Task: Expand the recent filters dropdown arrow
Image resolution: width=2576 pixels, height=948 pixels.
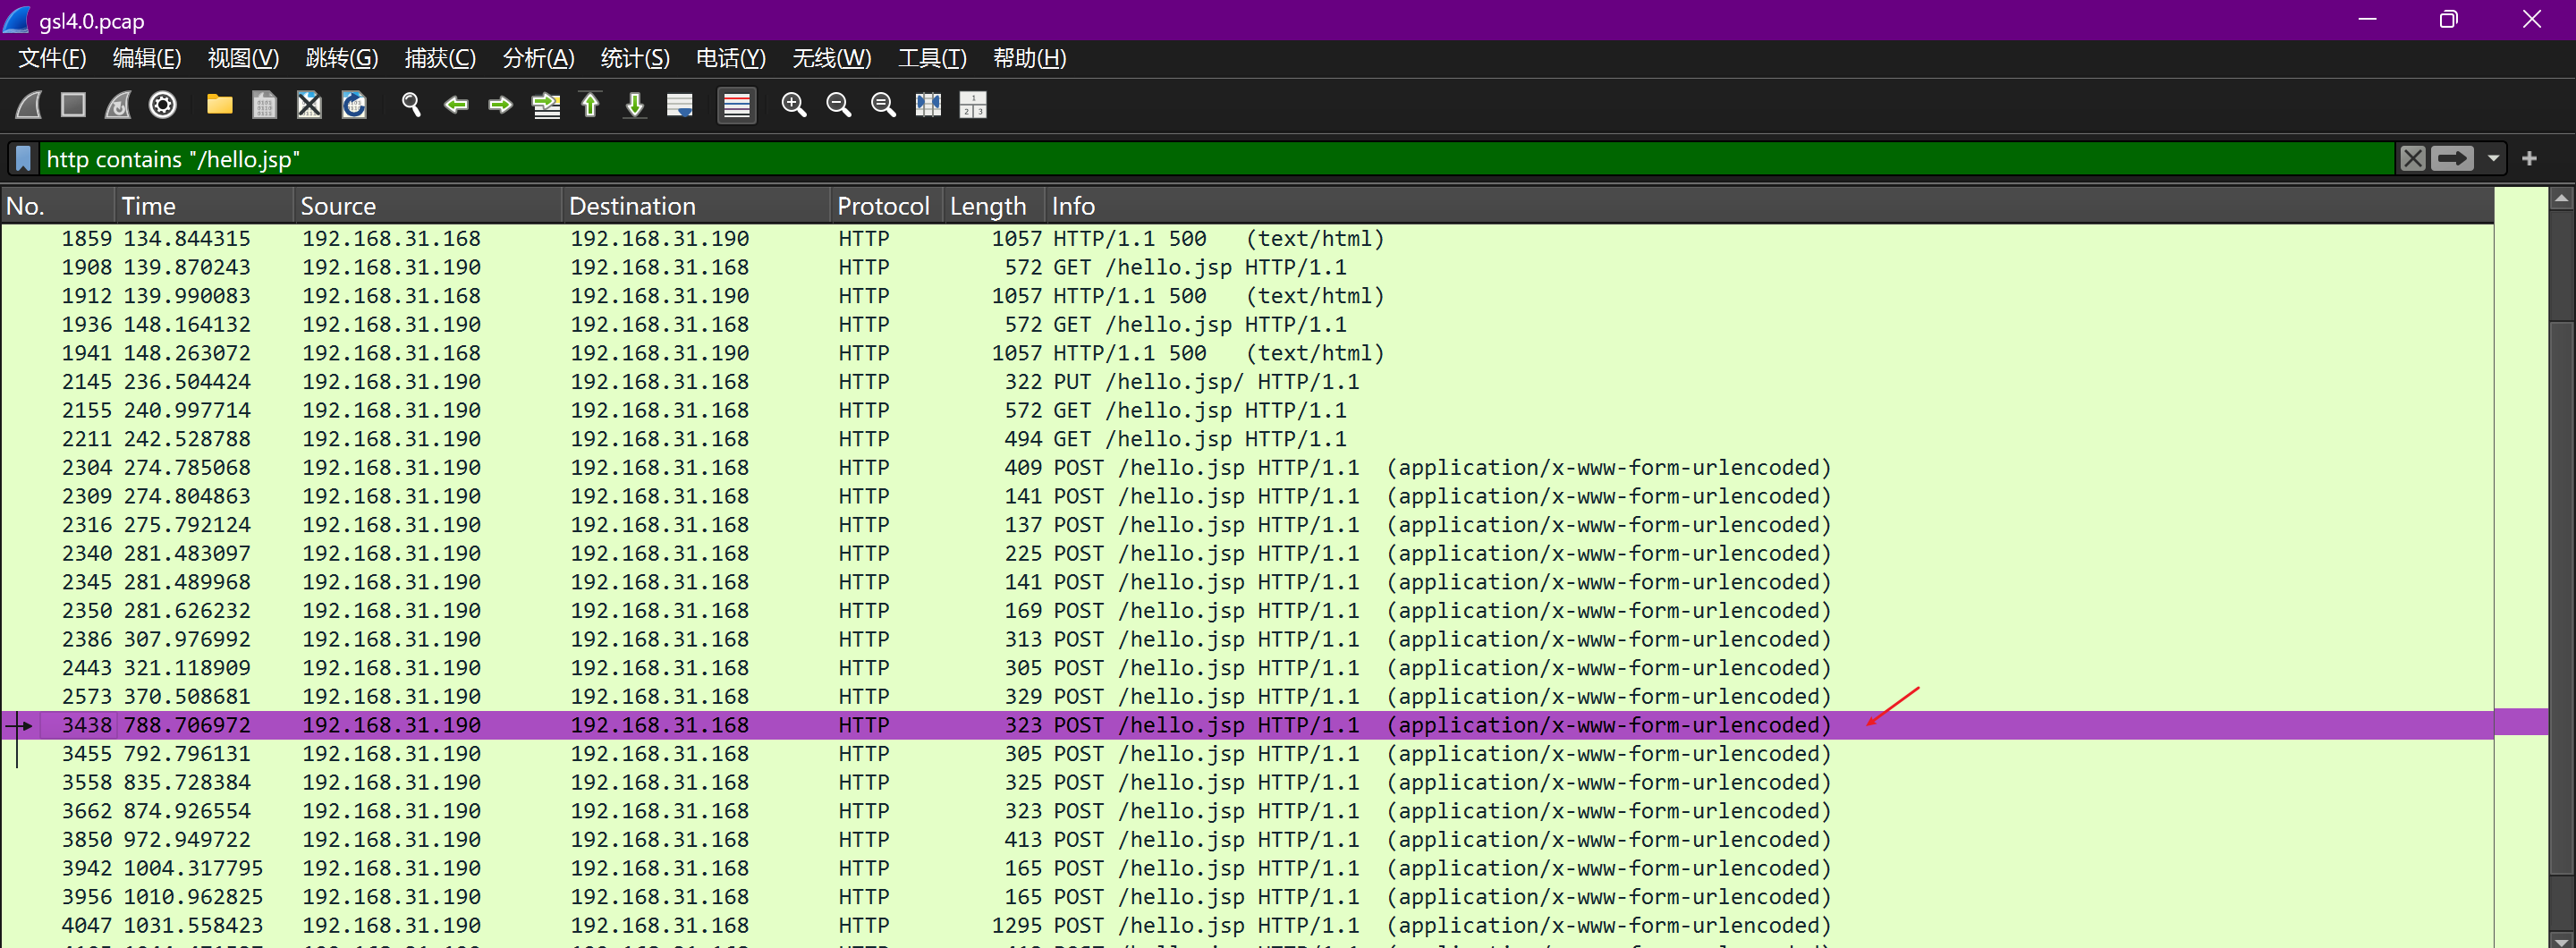Action: [2493, 159]
